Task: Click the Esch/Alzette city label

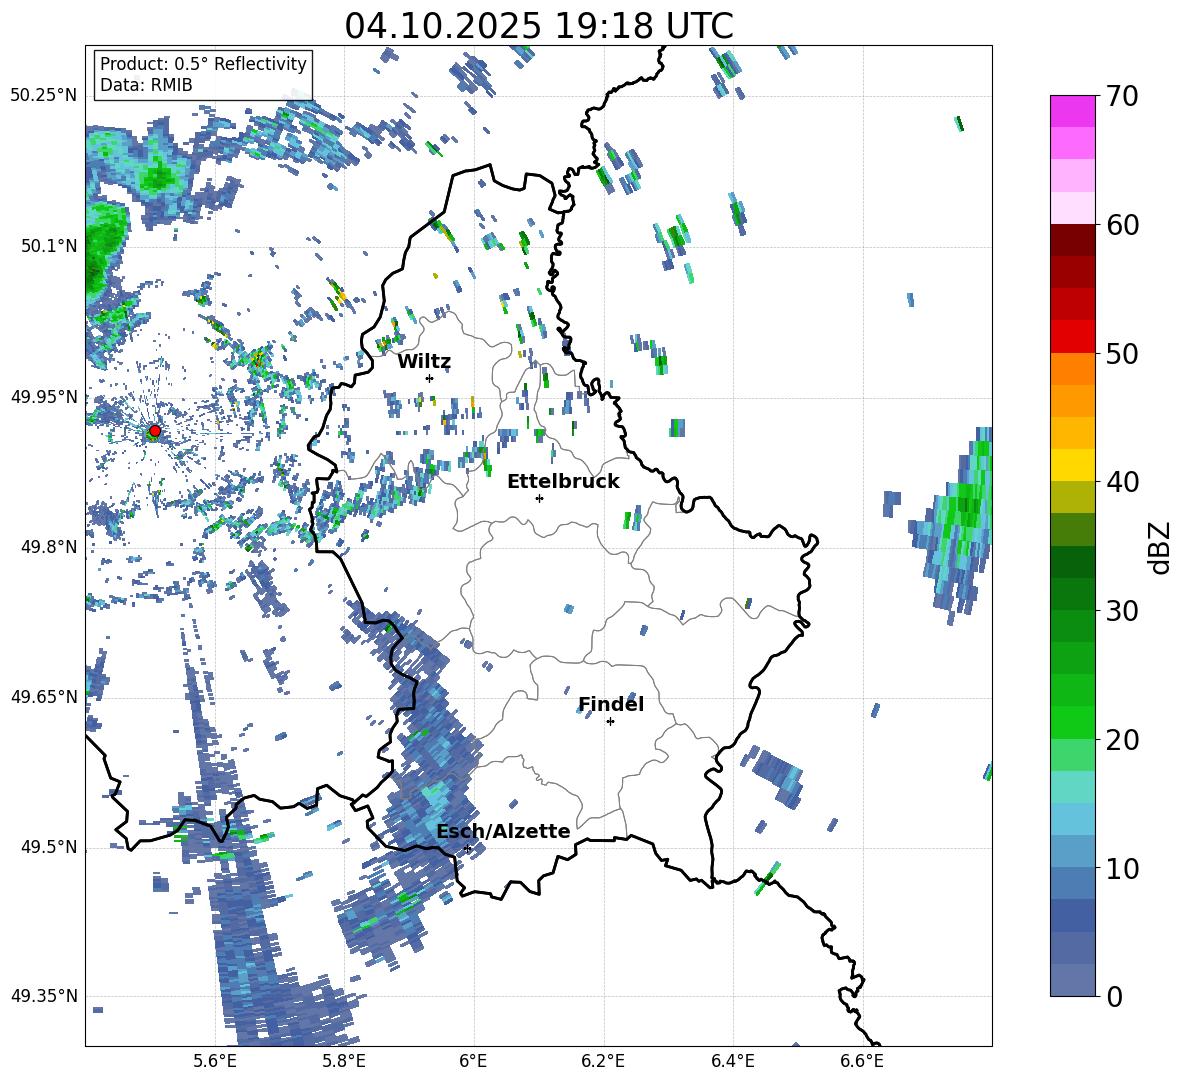Action: (503, 831)
